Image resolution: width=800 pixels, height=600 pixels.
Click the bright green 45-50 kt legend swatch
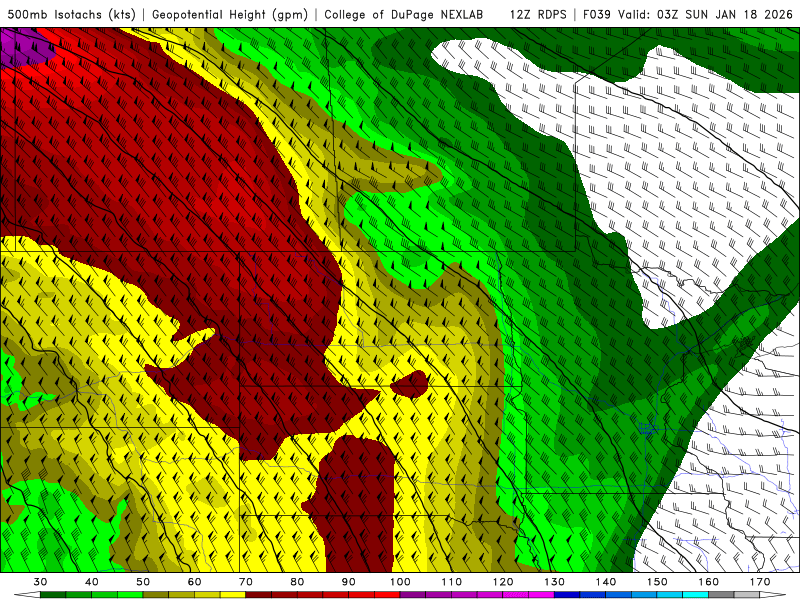click(130, 595)
